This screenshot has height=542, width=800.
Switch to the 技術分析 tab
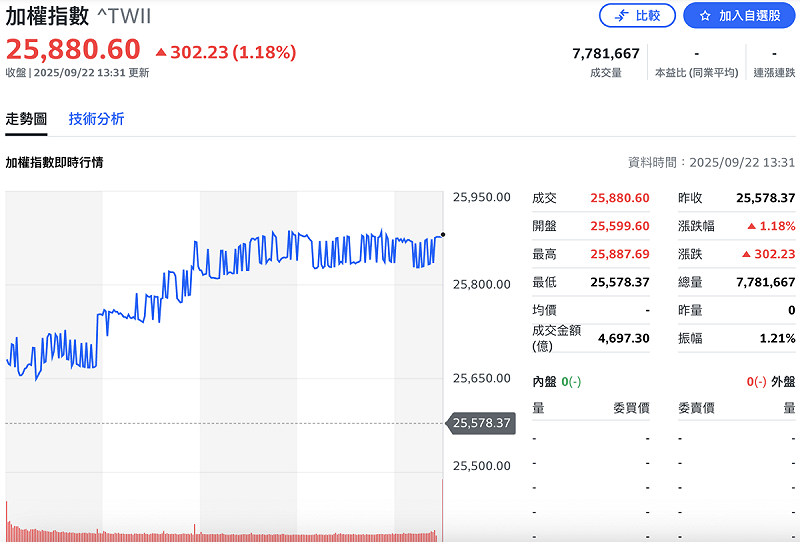[x=96, y=119]
